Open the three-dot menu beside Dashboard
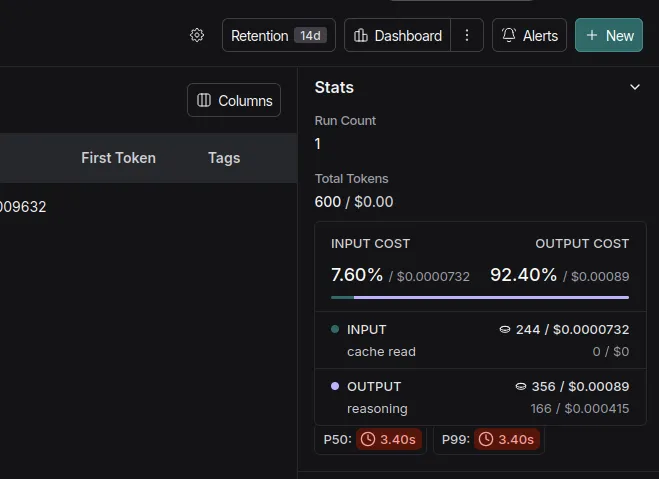The image size is (659, 479). tap(466, 35)
